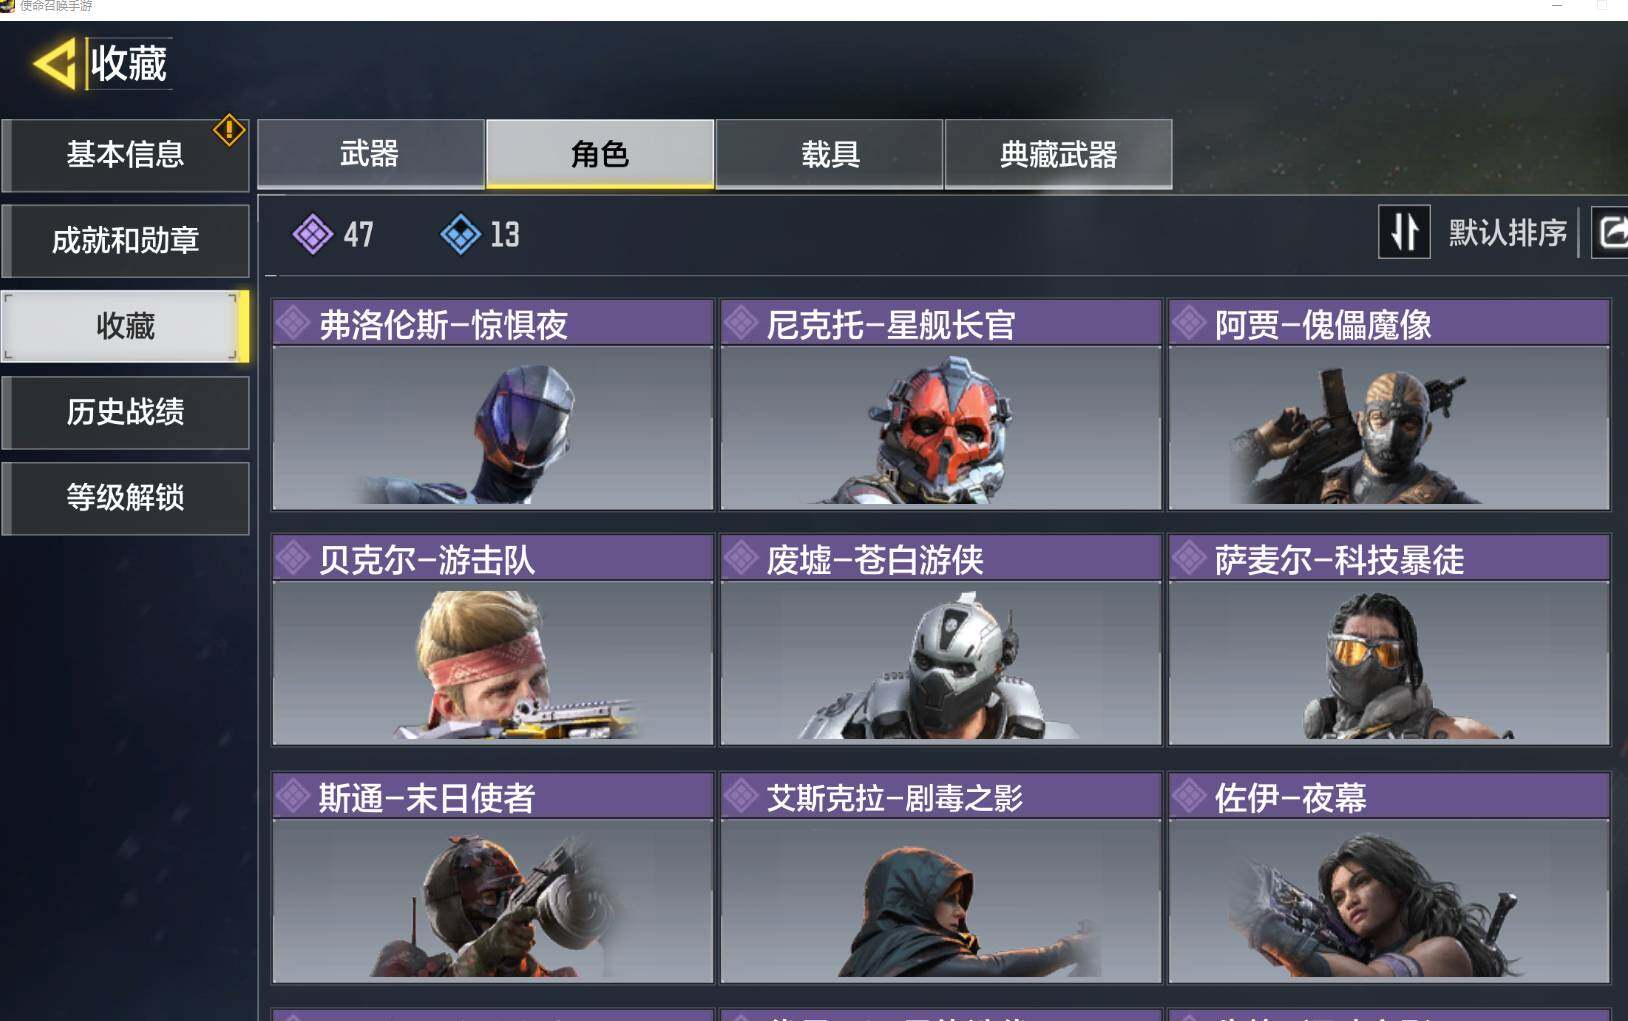Open 历史战绩 in the sidebar
The image size is (1628, 1021).
[x=125, y=412]
